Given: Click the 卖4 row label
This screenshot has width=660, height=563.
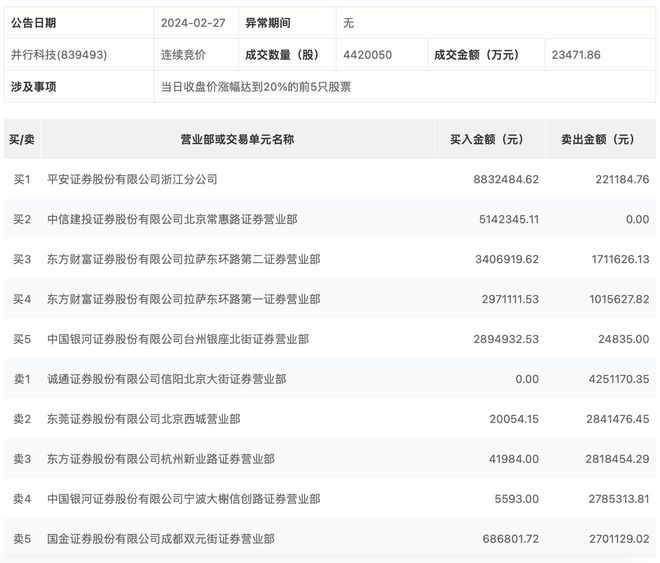Looking at the screenshot, I should tap(22, 499).
